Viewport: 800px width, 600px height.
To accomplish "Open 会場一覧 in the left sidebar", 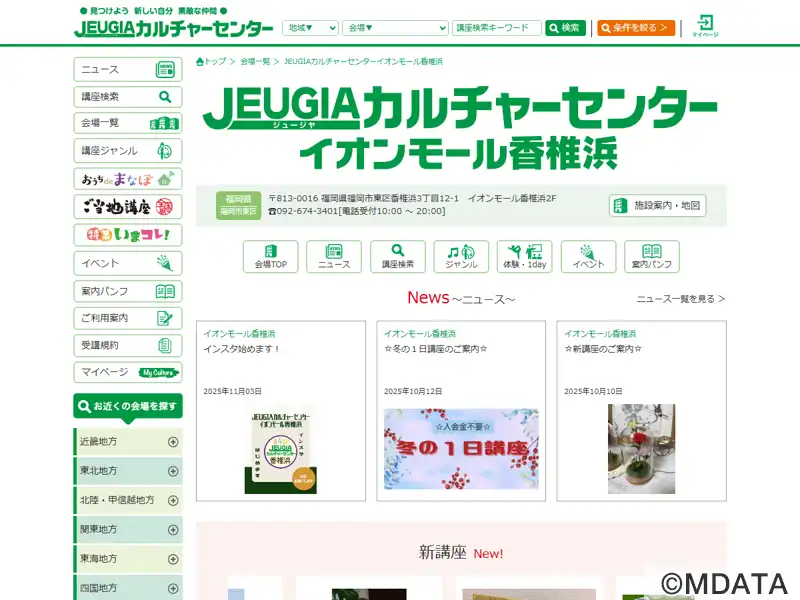I will tap(128, 123).
